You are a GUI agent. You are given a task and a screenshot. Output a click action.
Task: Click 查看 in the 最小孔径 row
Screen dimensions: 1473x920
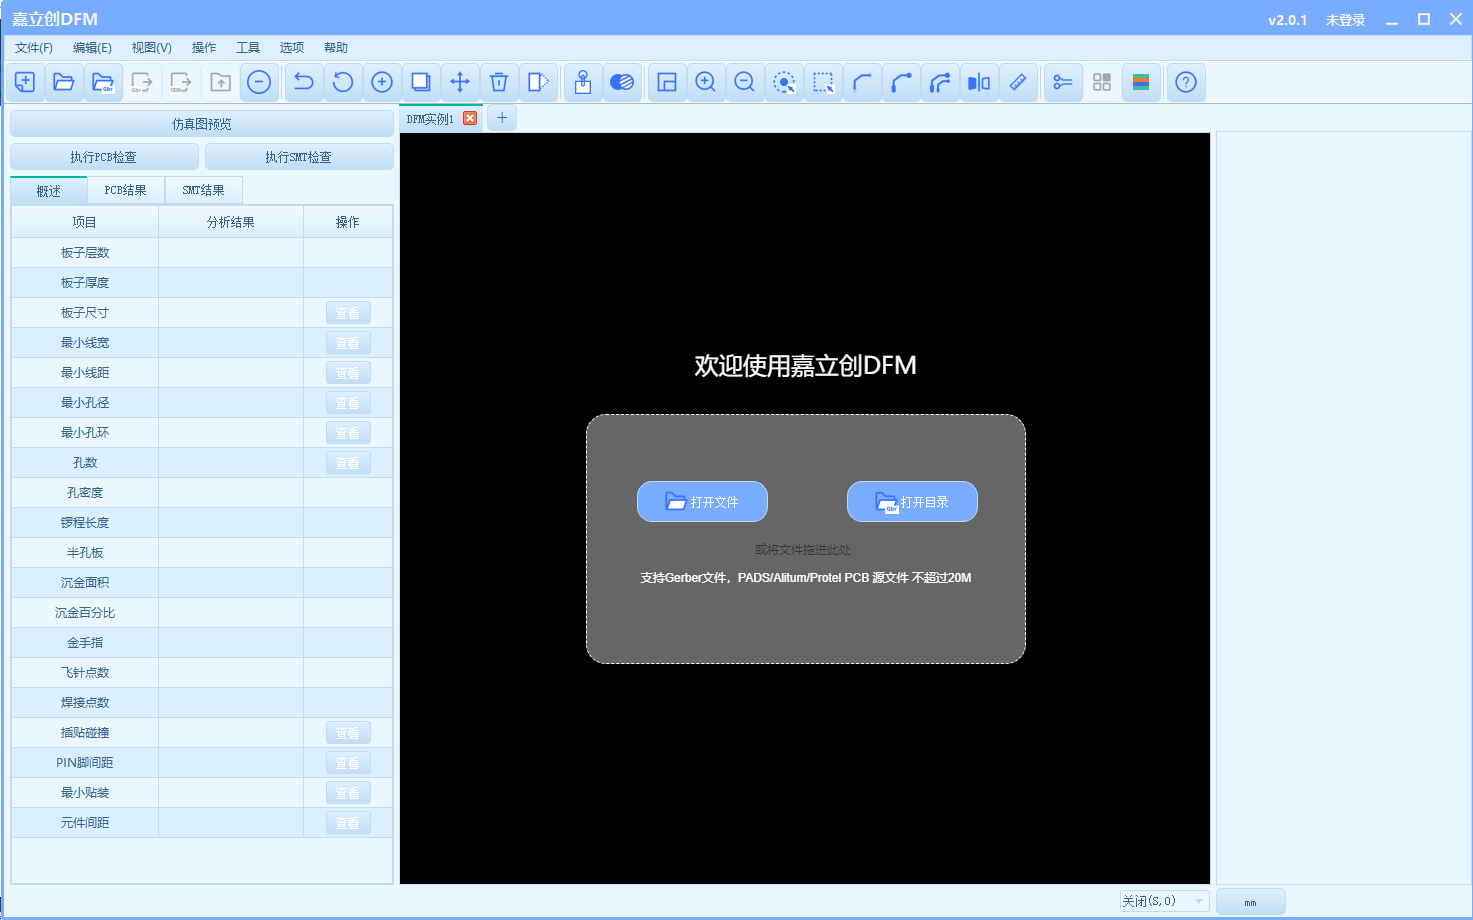click(348, 403)
